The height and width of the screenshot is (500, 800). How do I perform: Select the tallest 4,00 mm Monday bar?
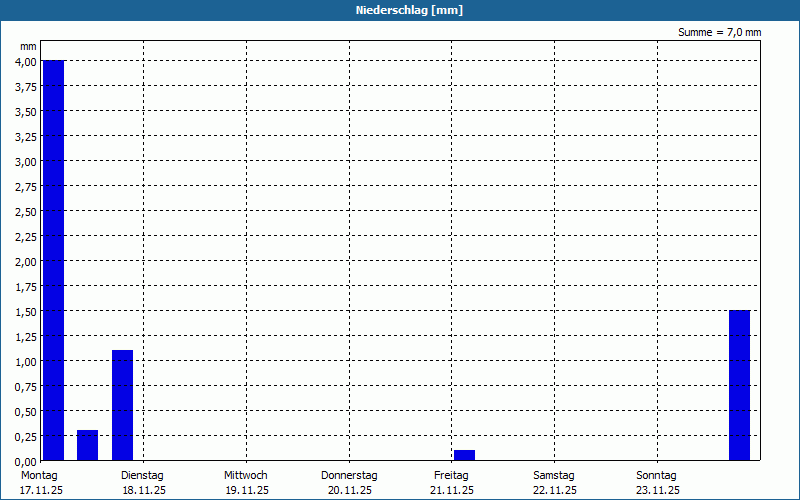pyautogui.click(x=54, y=260)
